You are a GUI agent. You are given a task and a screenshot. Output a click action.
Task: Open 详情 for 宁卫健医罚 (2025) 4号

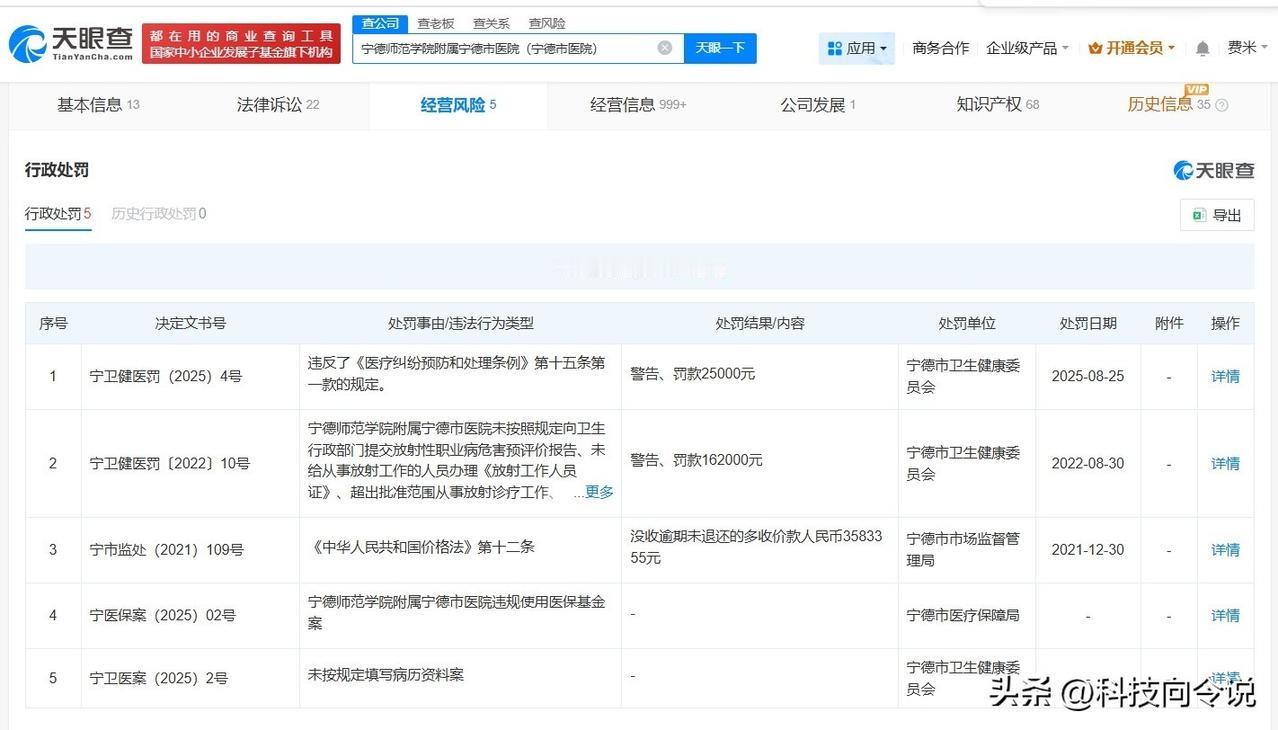click(x=1225, y=376)
